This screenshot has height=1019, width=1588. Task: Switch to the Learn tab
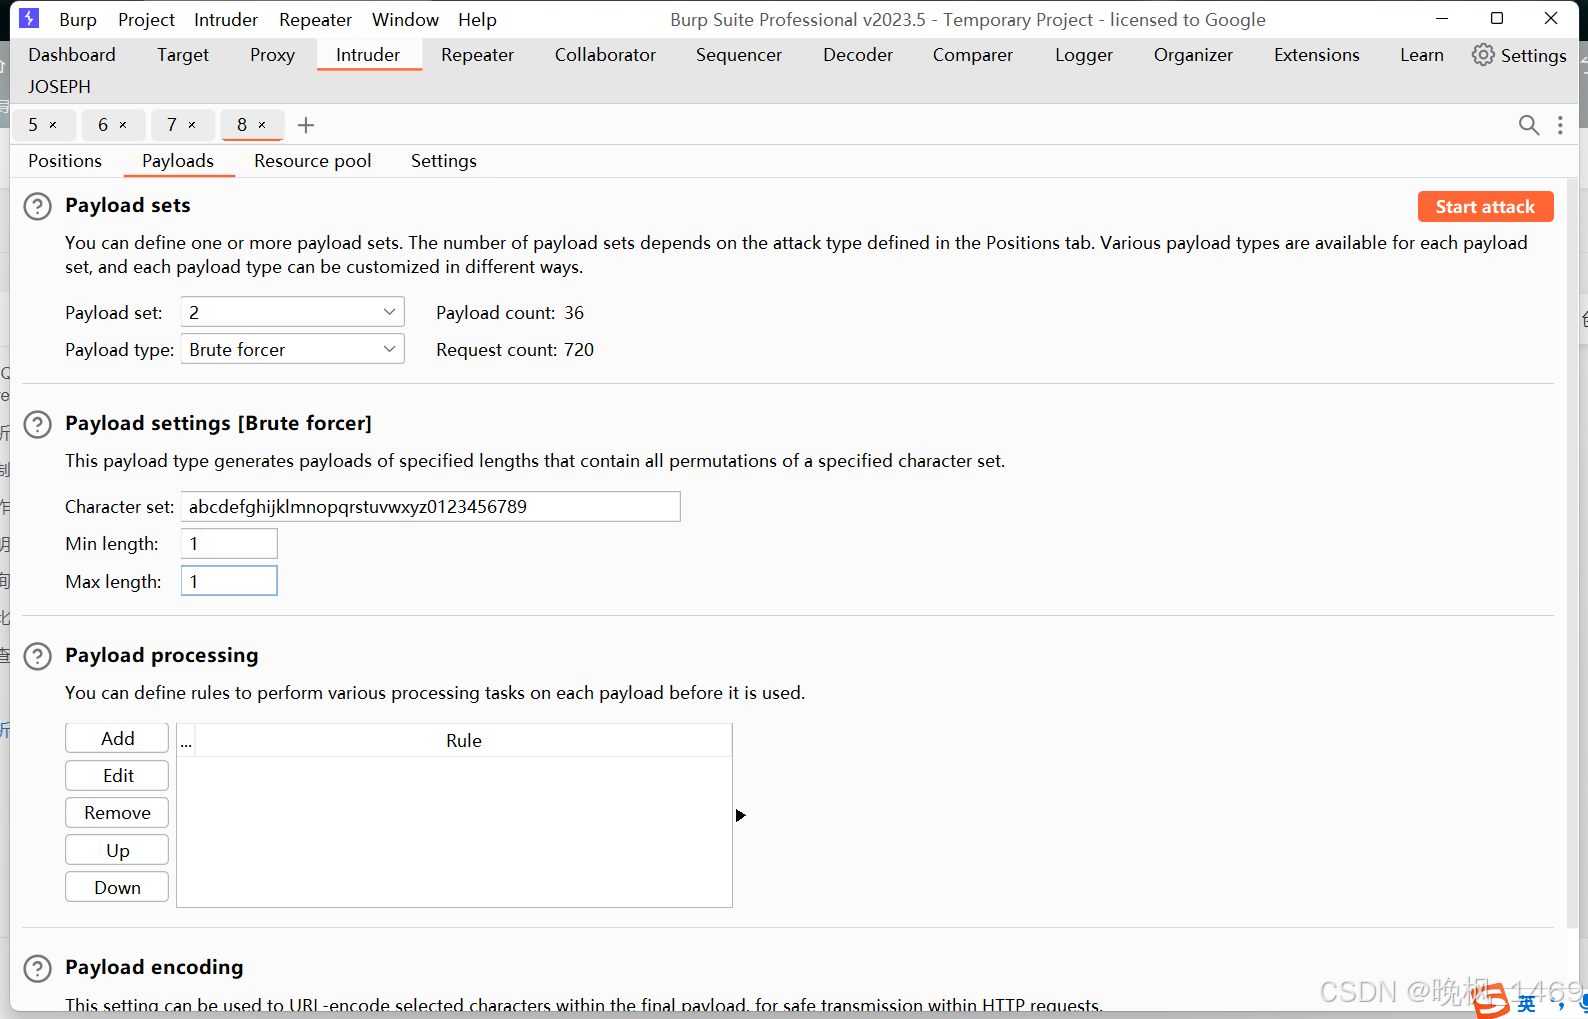[x=1422, y=55]
